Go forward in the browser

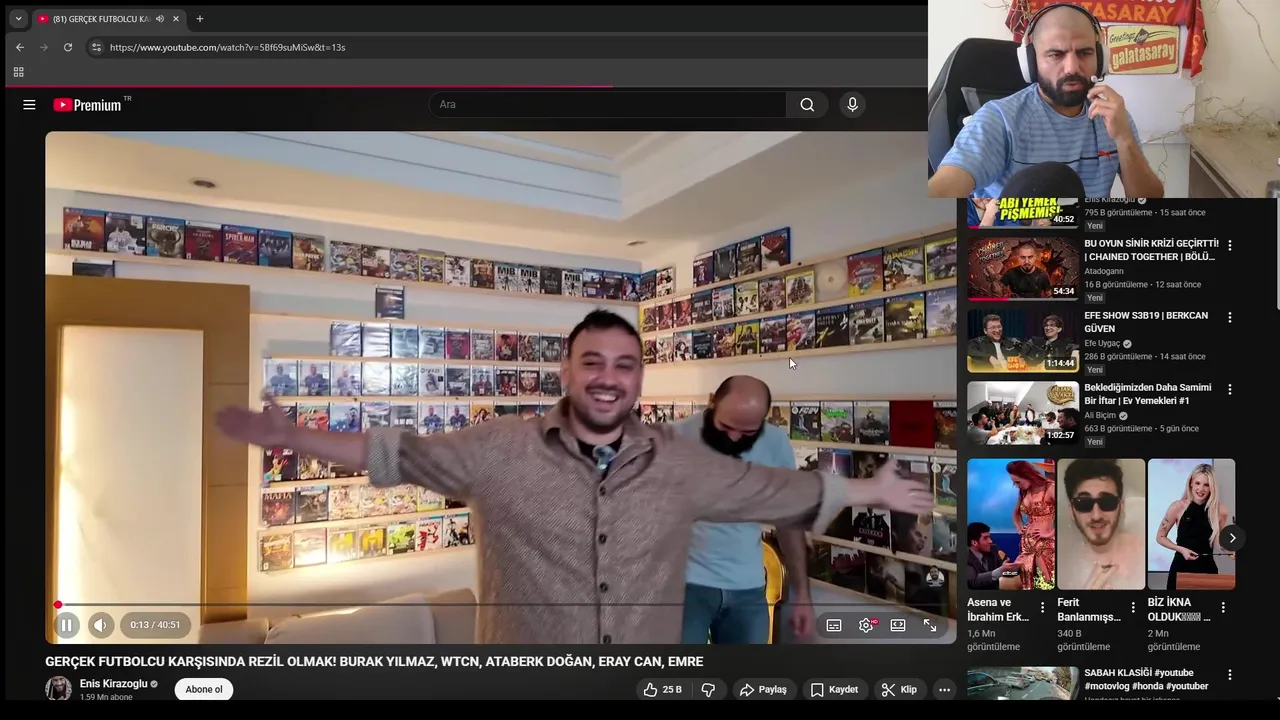pyautogui.click(x=44, y=47)
